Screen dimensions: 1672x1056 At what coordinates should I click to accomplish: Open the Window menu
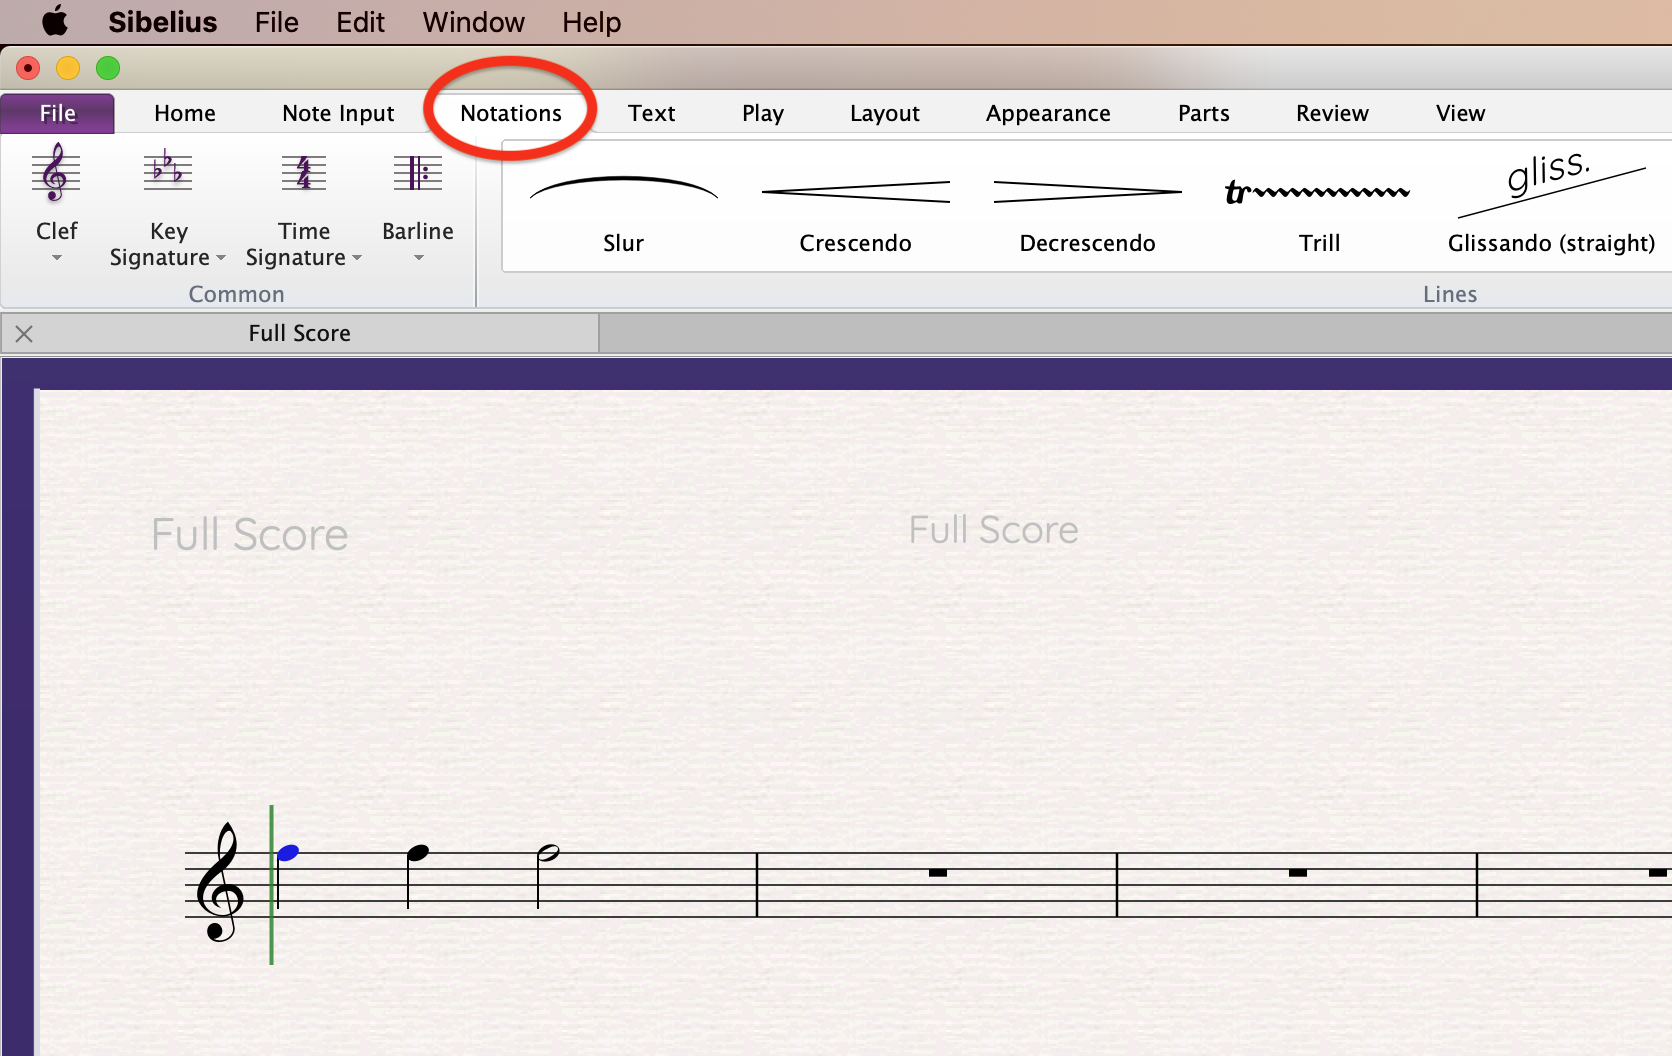click(473, 22)
